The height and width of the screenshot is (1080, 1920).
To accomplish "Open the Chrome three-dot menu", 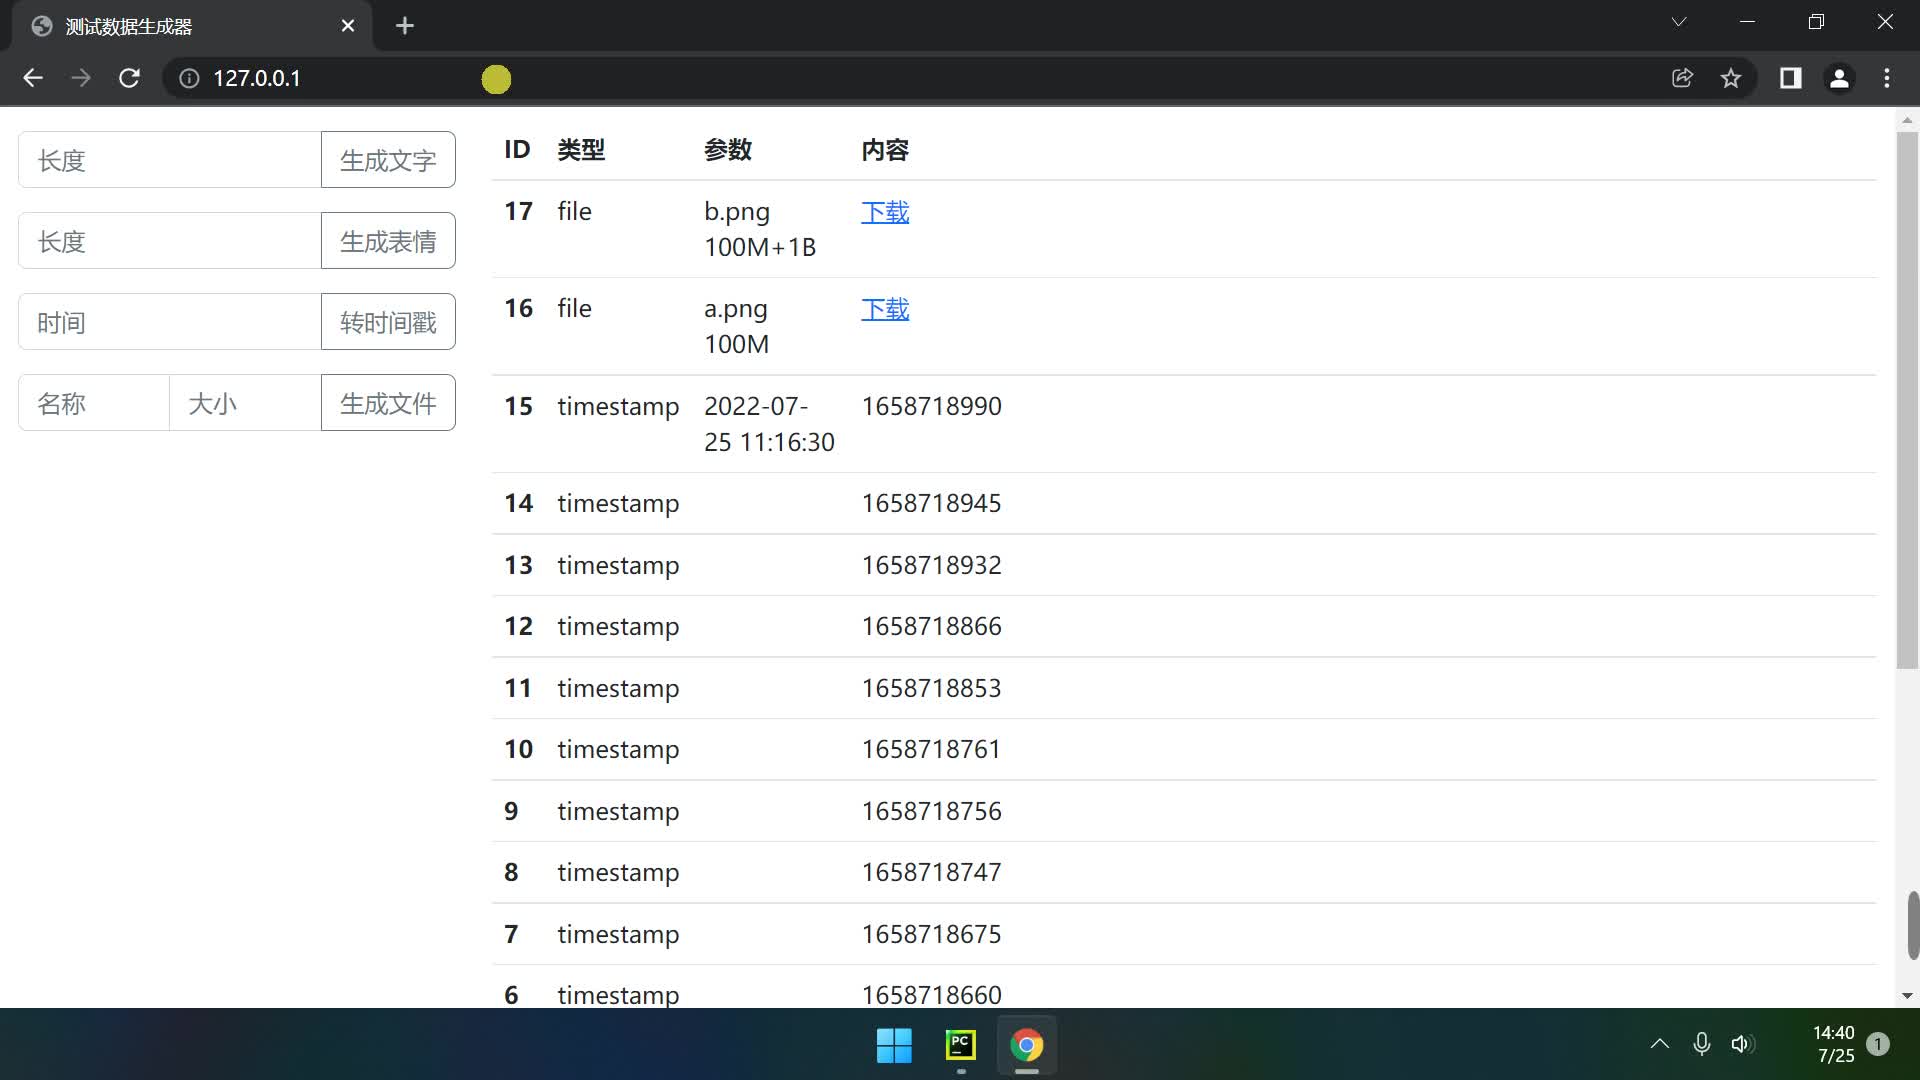I will [1886, 78].
